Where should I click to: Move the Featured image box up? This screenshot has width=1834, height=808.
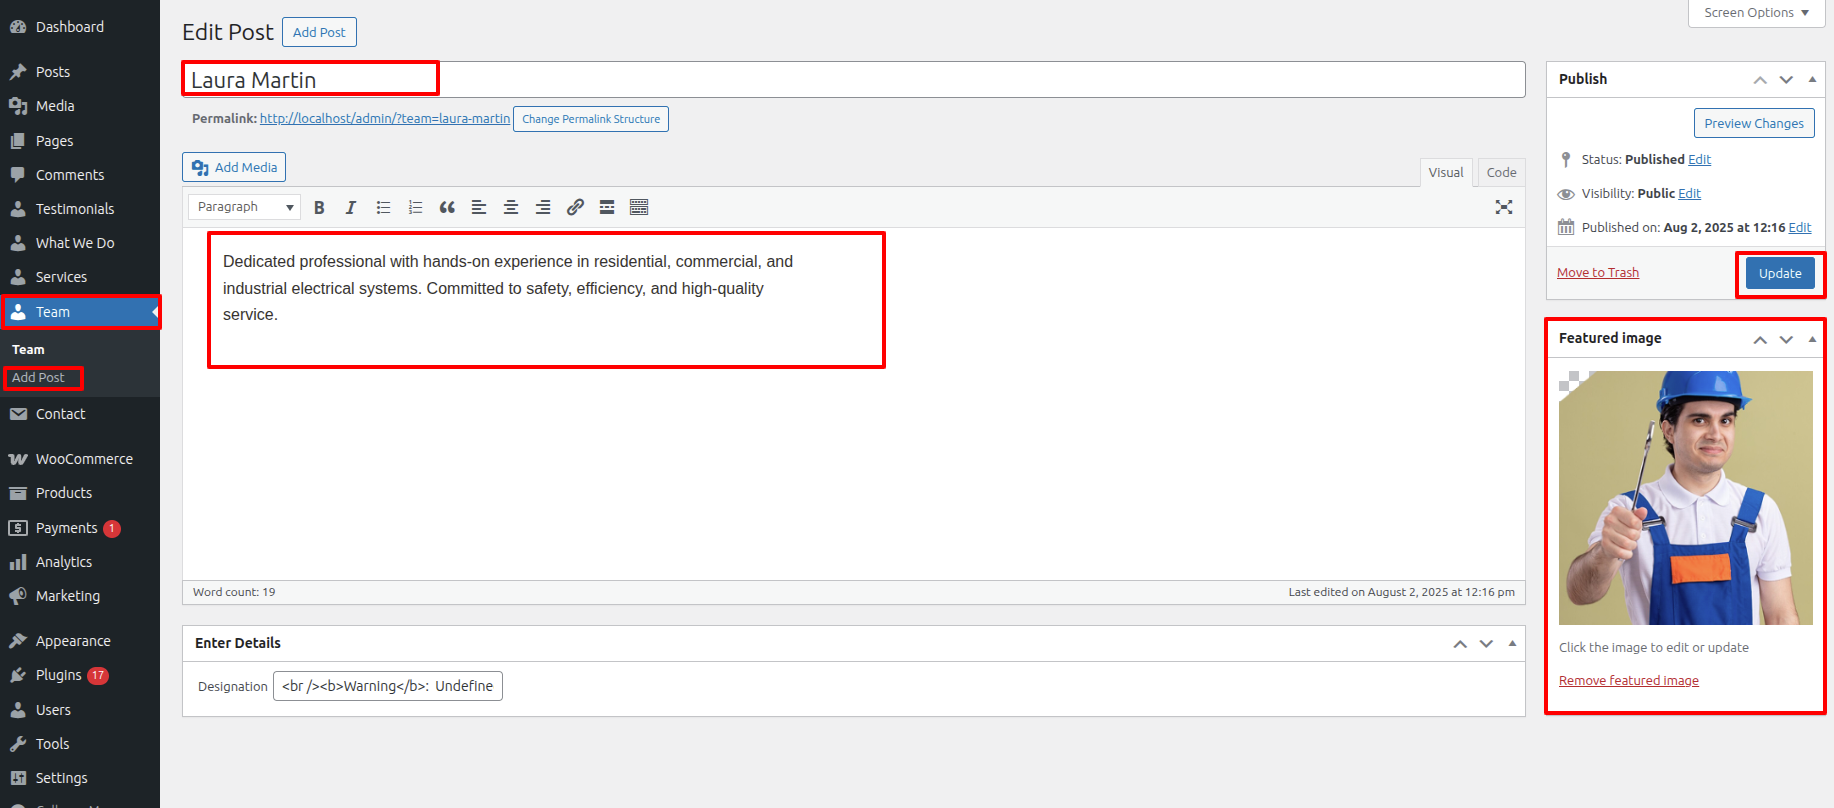pos(1760,339)
